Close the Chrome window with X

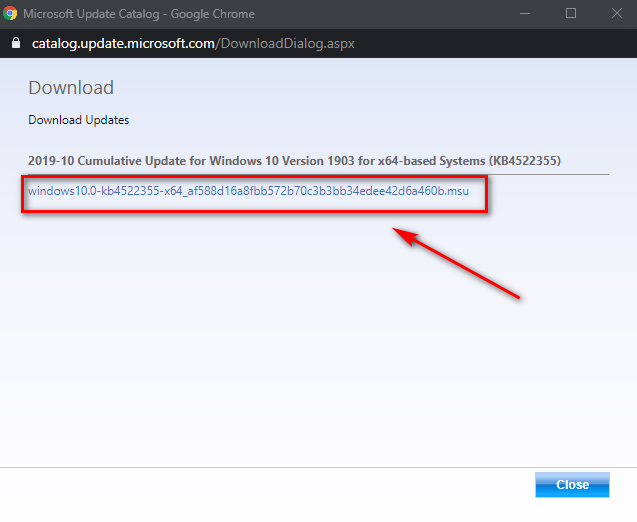617,13
